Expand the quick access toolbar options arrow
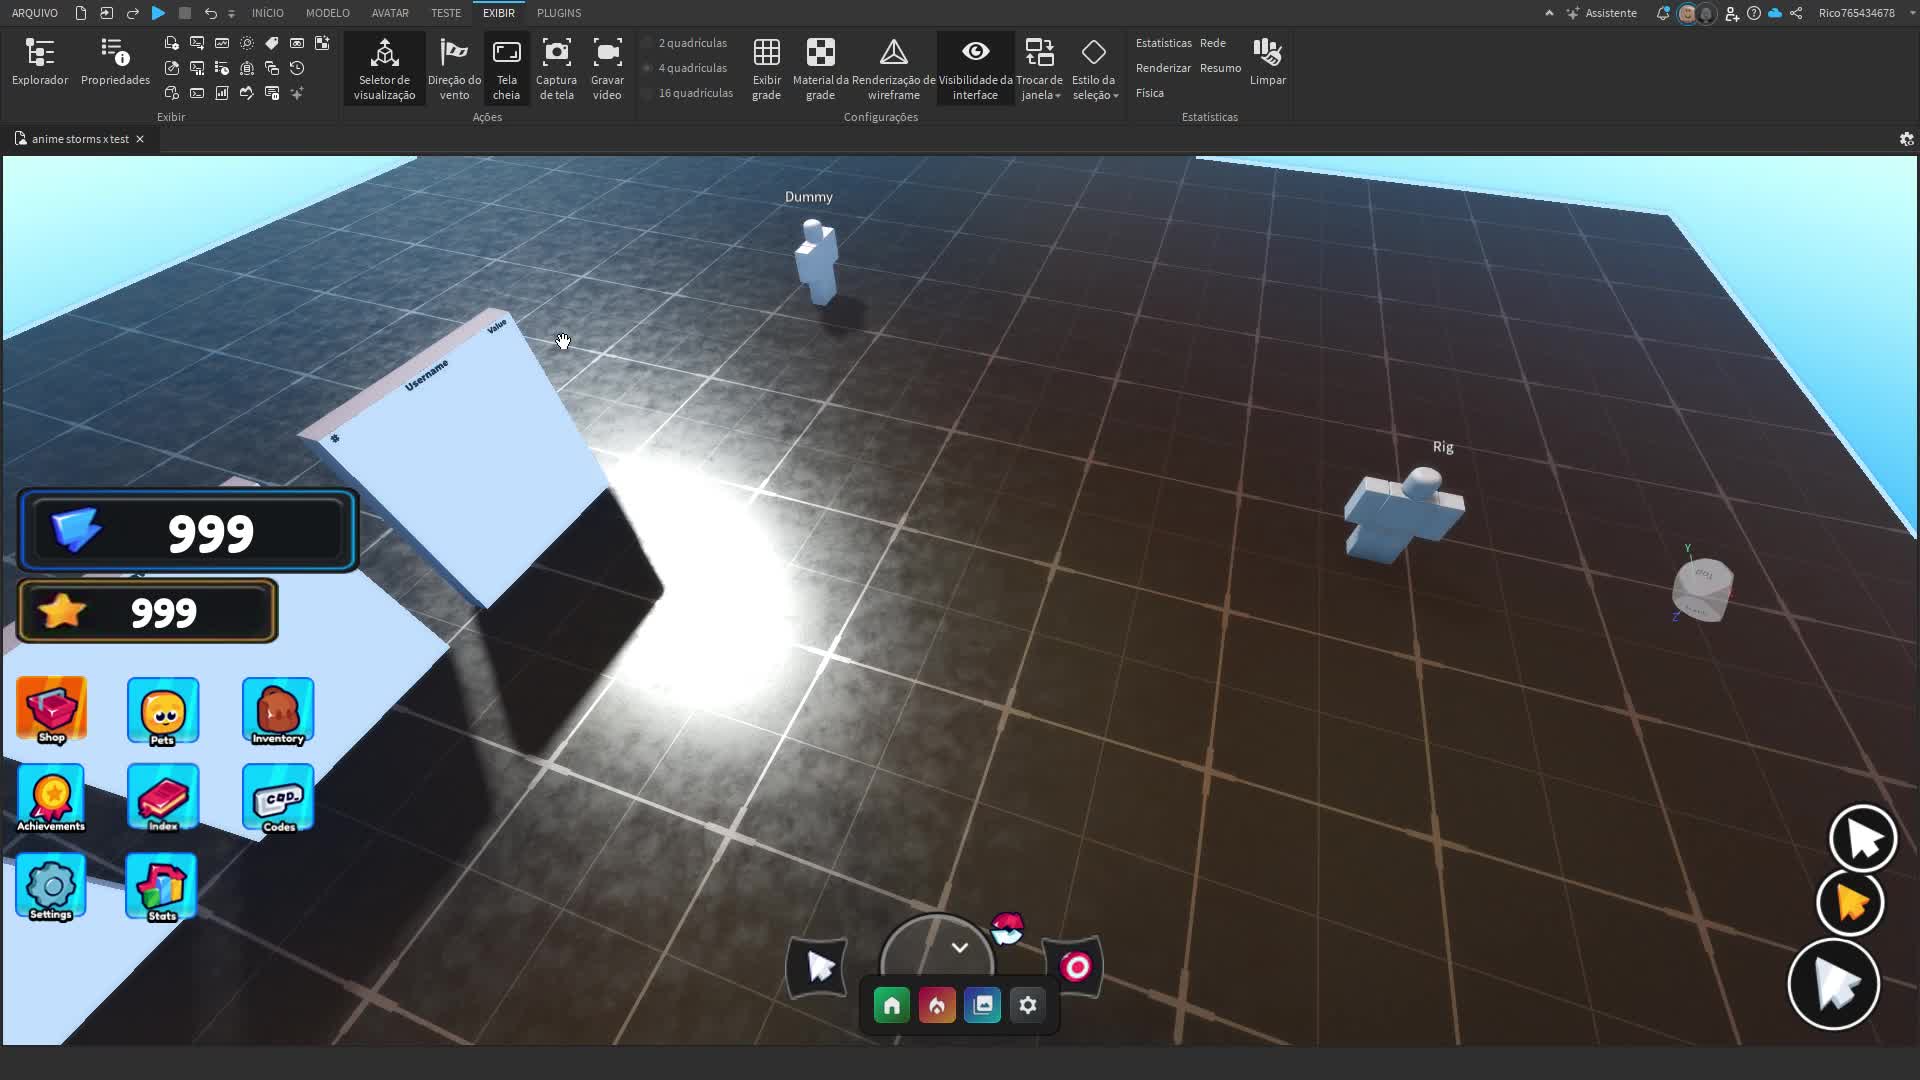Image resolution: width=1920 pixels, height=1080 pixels. (231, 13)
